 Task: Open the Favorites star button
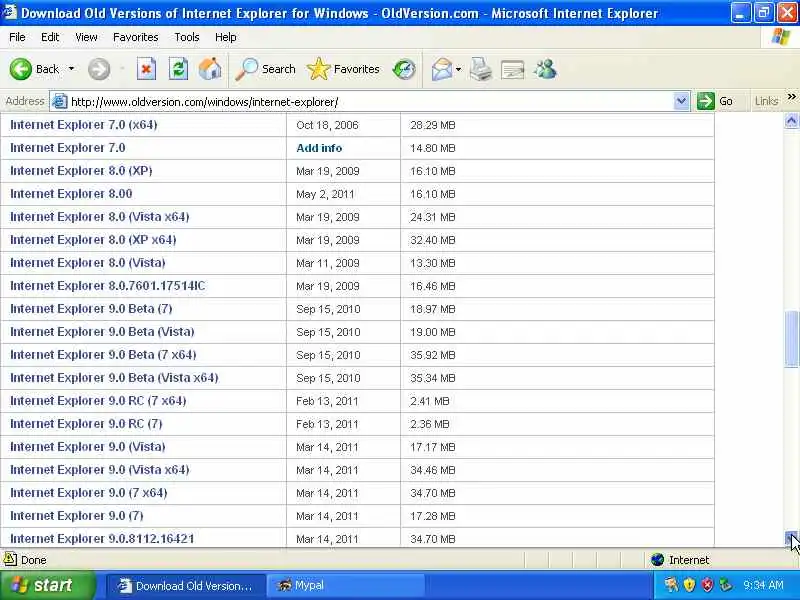point(343,69)
